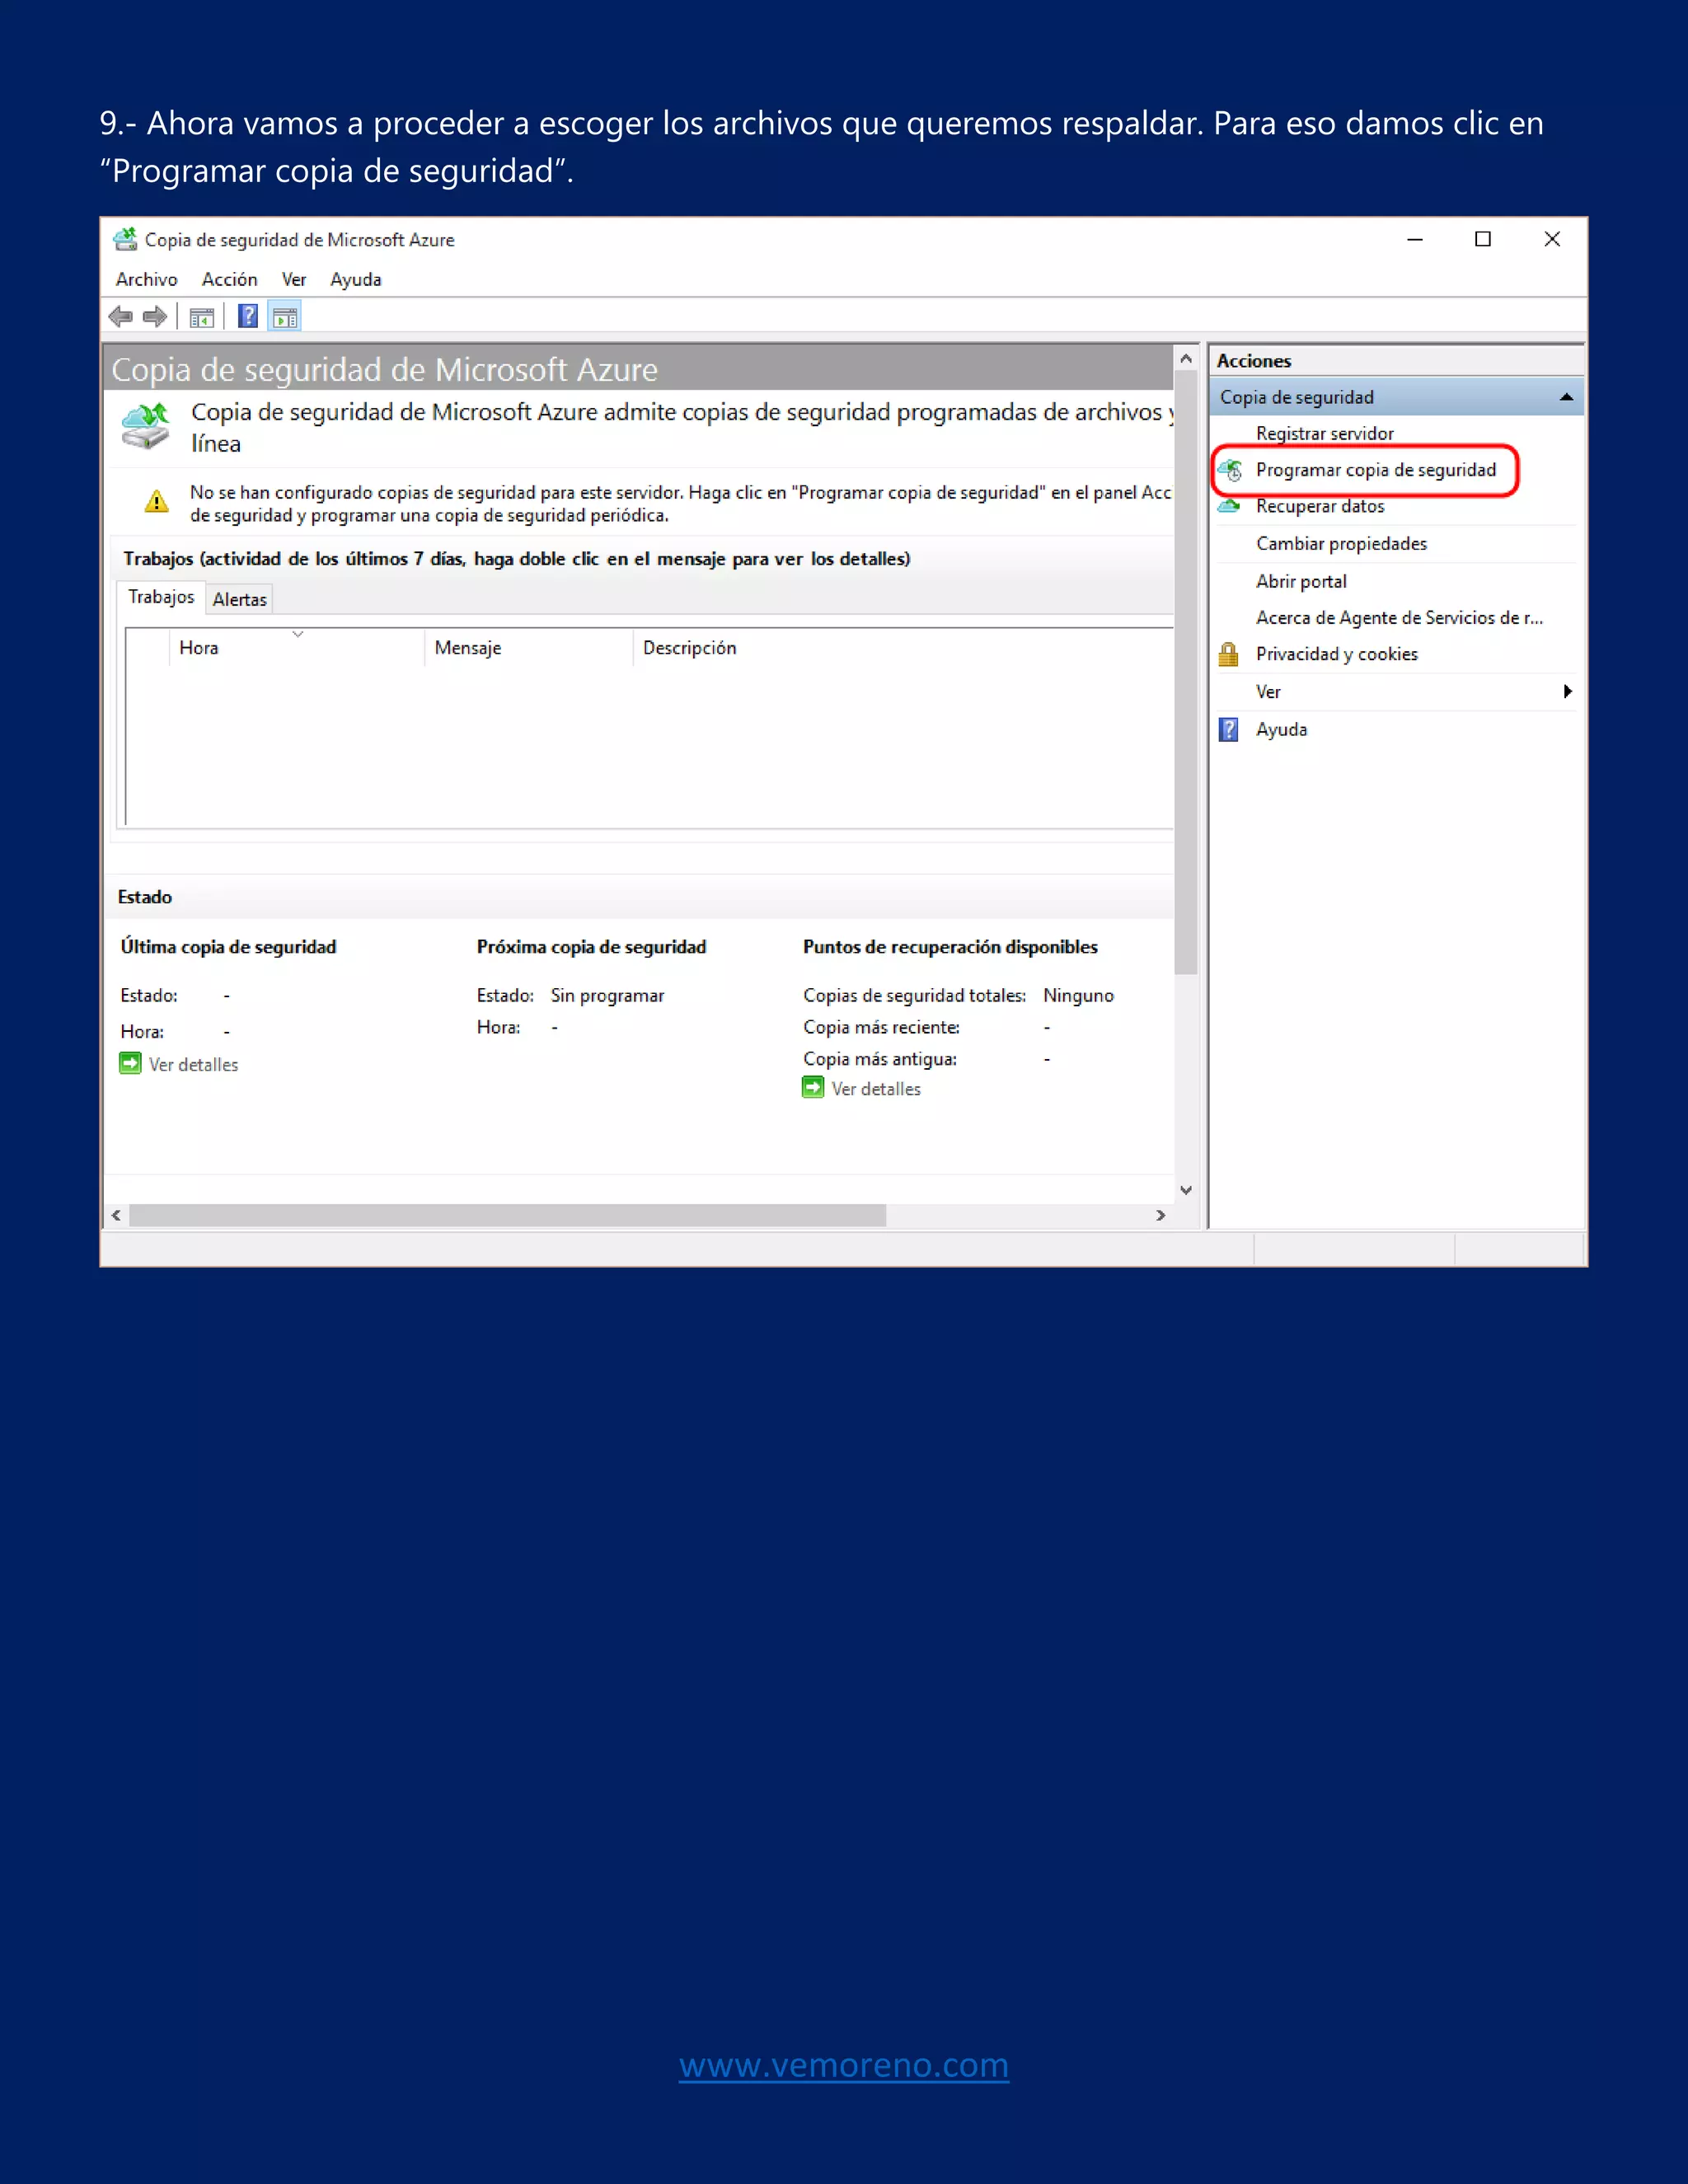Minimize the Azure Backup window
This screenshot has width=1688, height=2184.
click(1415, 239)
